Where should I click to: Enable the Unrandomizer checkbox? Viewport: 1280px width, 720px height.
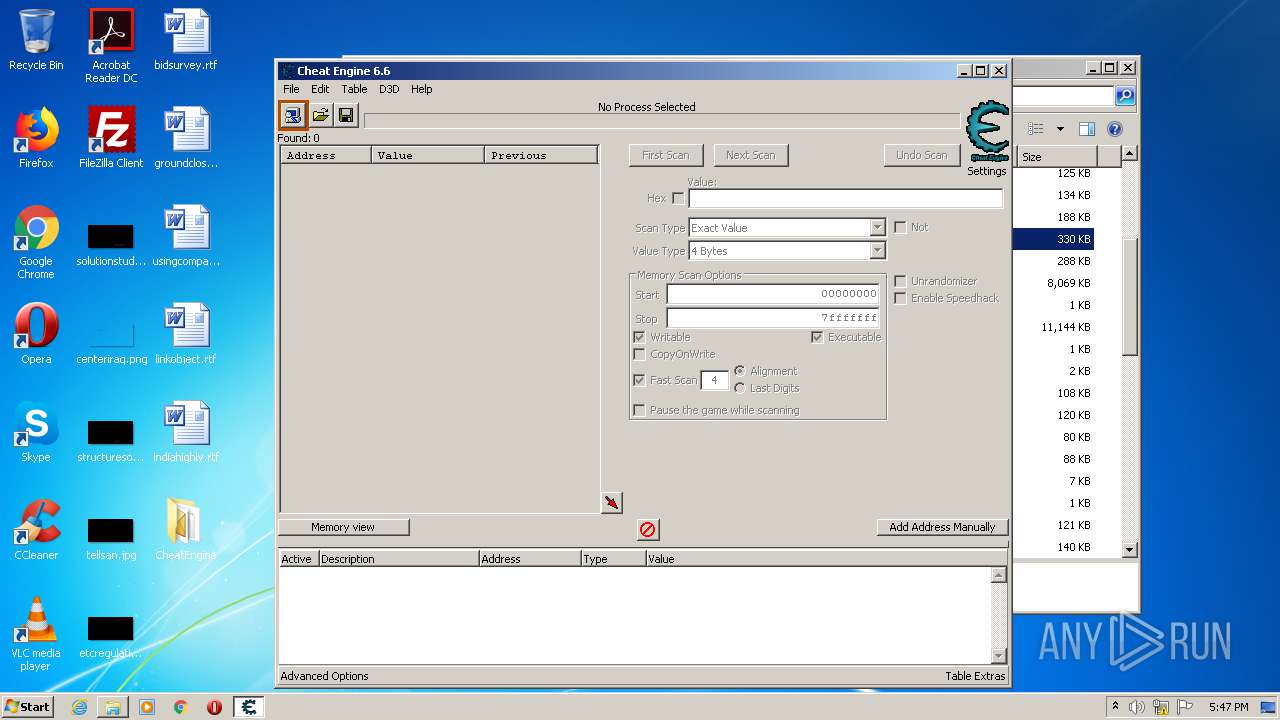(900, 281)
